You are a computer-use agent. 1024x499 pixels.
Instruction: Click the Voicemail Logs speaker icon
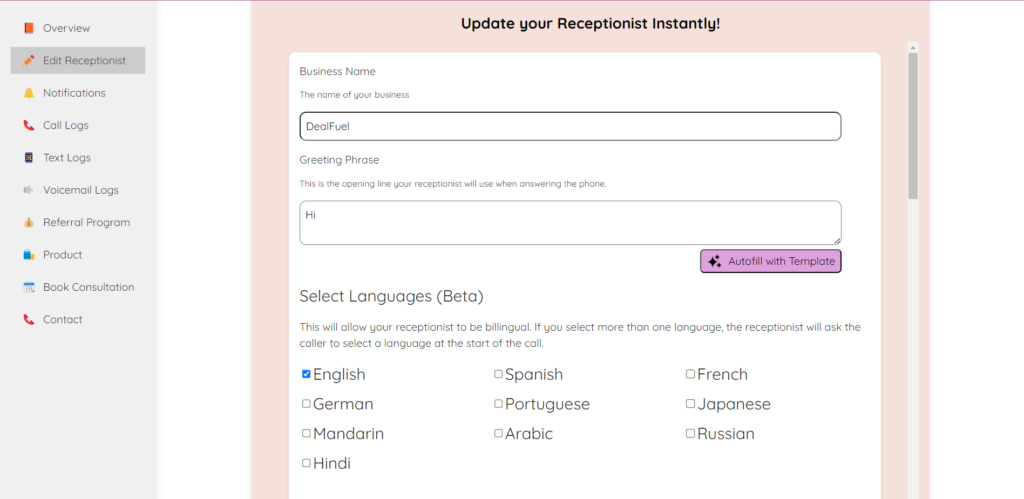point(29,190)
